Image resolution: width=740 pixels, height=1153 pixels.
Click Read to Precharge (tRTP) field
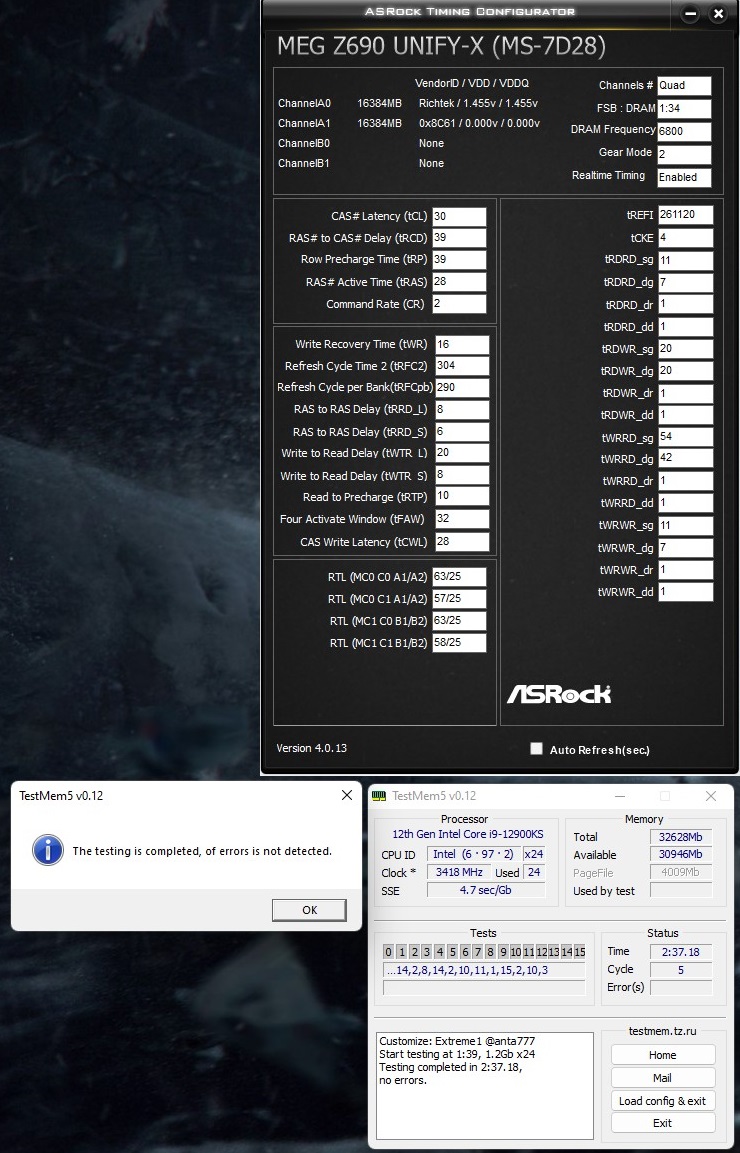[462, 496]
